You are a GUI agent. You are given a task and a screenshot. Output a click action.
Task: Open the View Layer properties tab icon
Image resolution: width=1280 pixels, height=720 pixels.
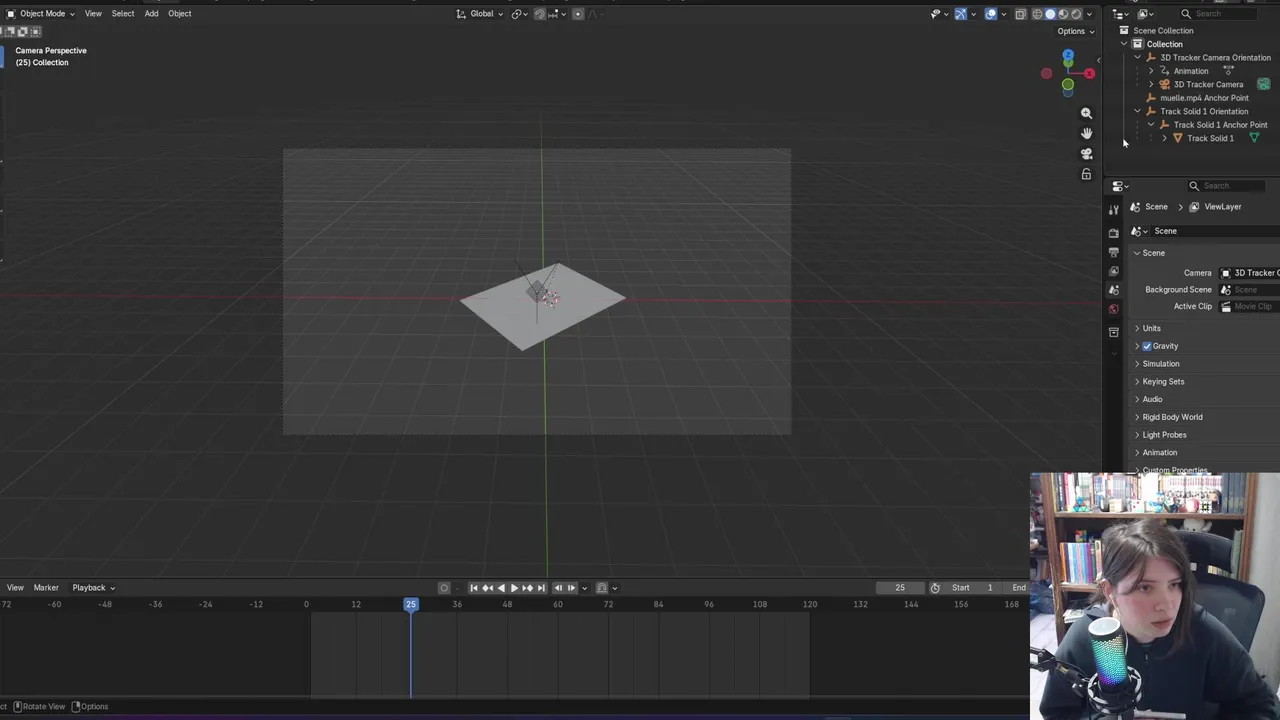point(1114,271)
